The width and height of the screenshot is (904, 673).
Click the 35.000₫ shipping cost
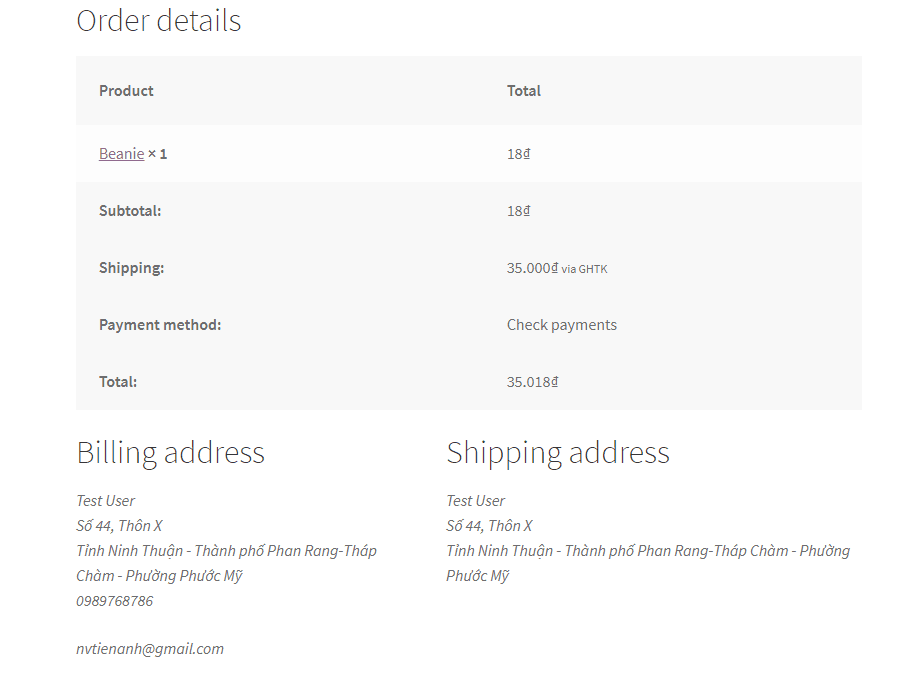(x=533, y=268)
